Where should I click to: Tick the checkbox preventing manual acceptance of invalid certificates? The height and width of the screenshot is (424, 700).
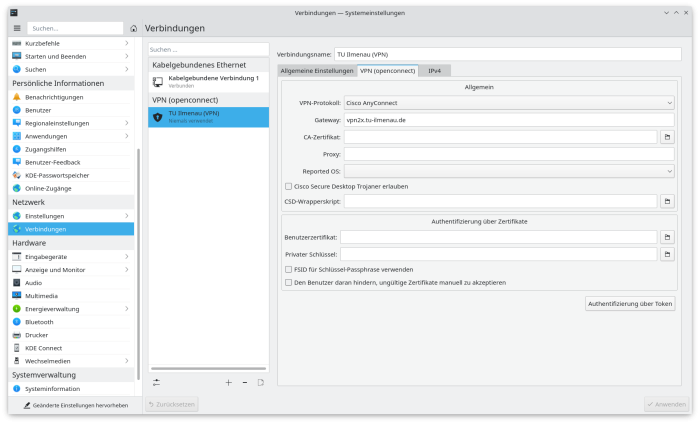(x=288, y=283)
